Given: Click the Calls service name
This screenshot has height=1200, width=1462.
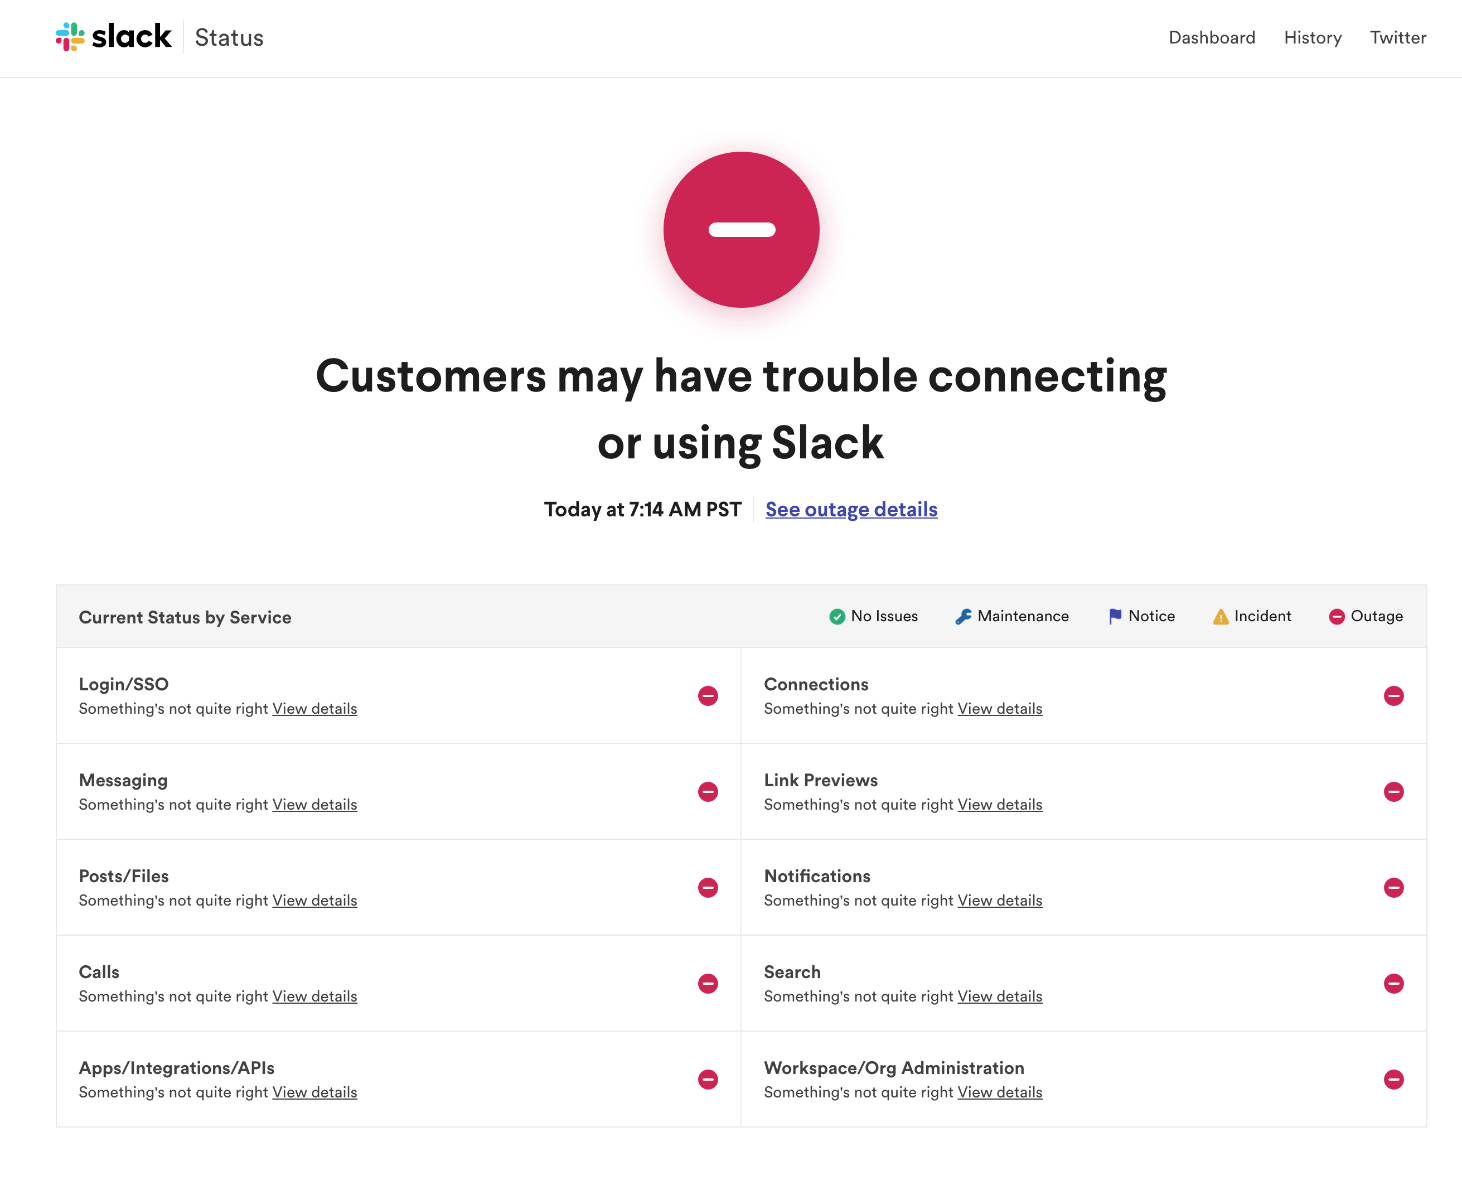Looking at the screenshot, I should tap(99, 972).
